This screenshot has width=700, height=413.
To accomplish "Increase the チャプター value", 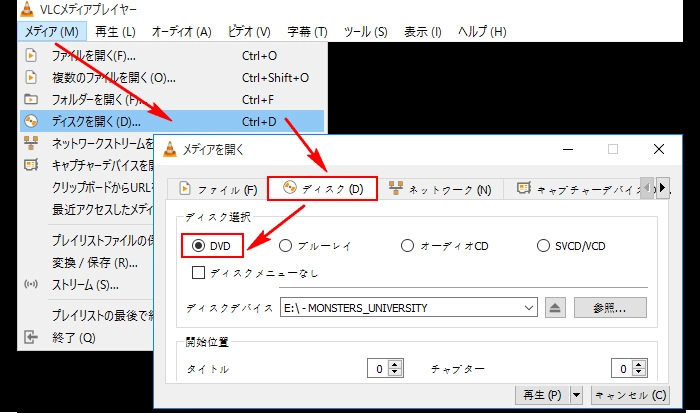I will (x=639, y=364).
